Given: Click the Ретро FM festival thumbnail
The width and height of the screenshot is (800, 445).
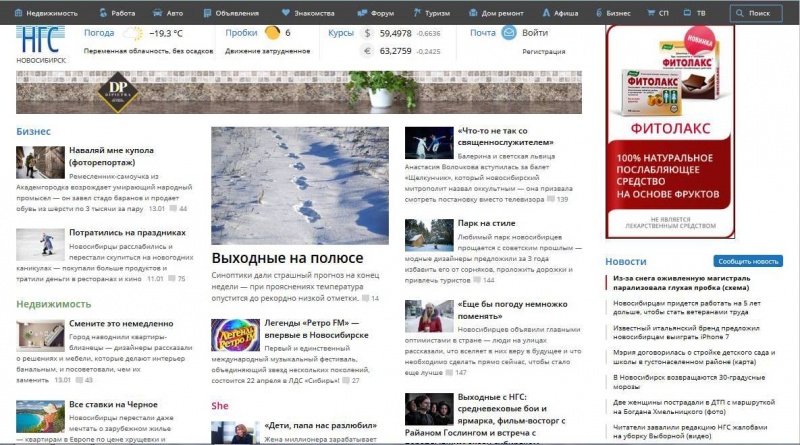Looking at the screenshot, I should [235, 335].
